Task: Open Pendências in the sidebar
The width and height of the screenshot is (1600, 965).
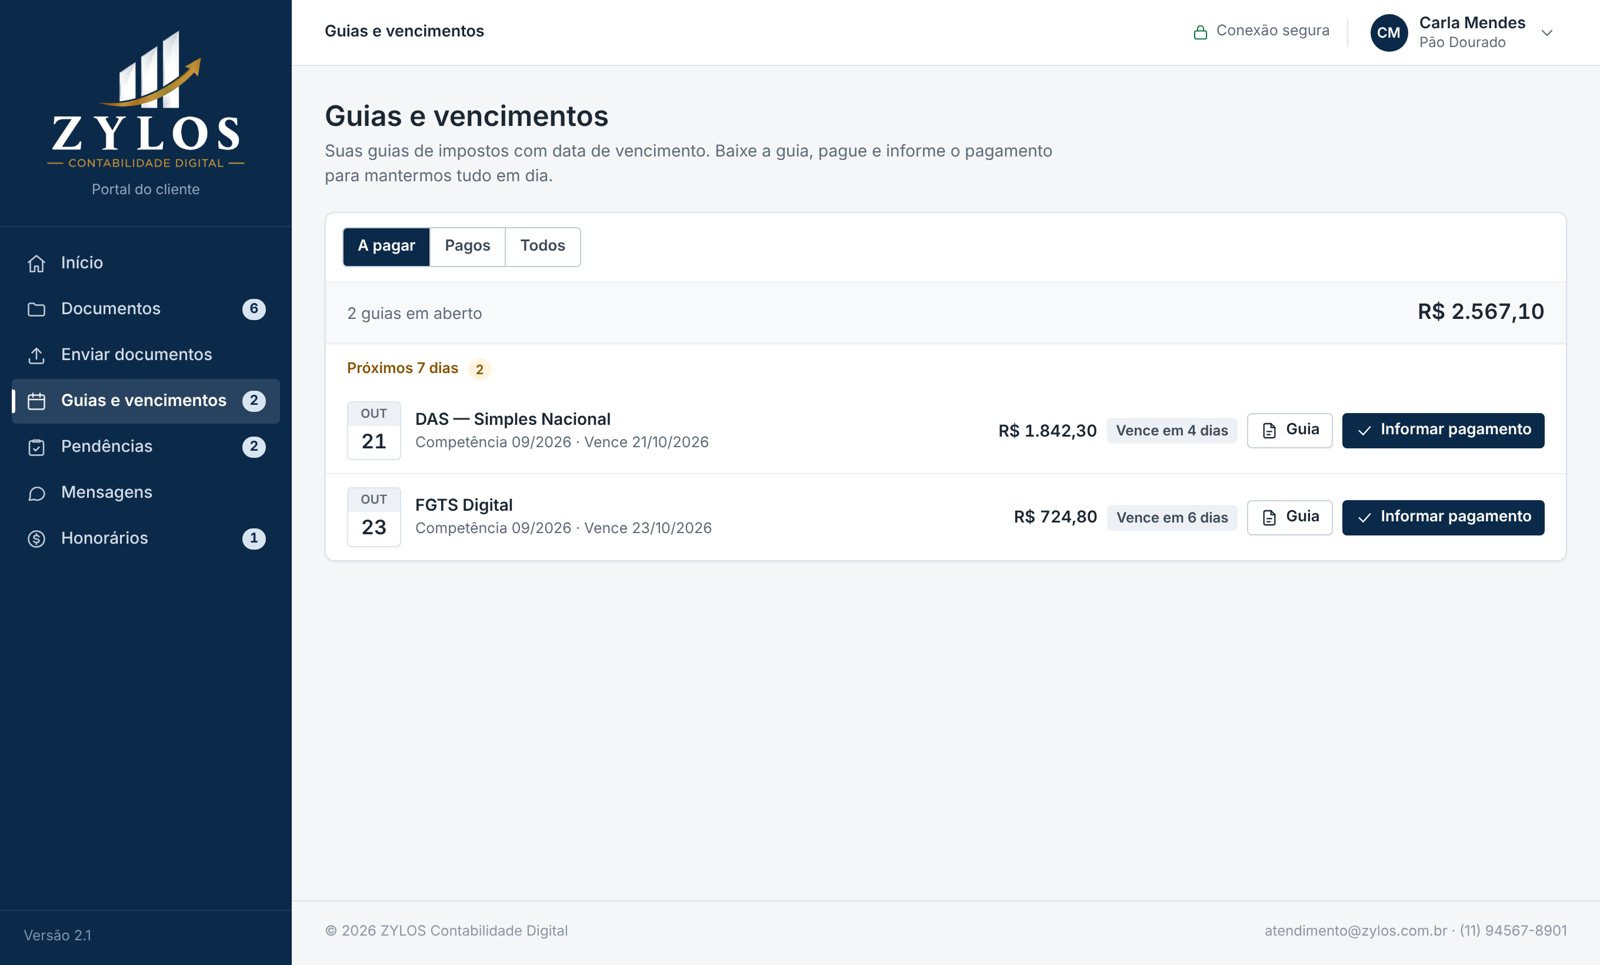Action: coord(146,447)
